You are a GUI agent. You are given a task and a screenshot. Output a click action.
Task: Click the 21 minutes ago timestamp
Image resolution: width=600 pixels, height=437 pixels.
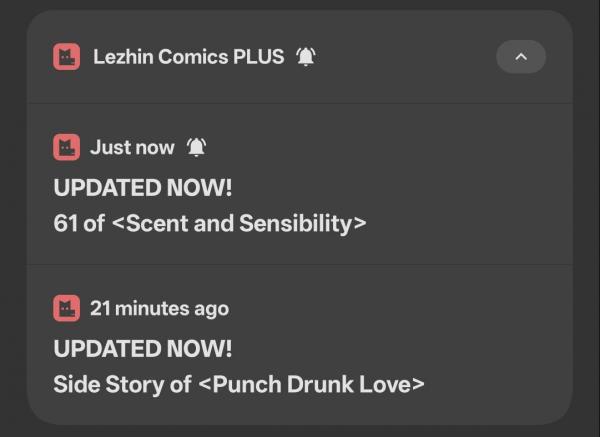159,309
